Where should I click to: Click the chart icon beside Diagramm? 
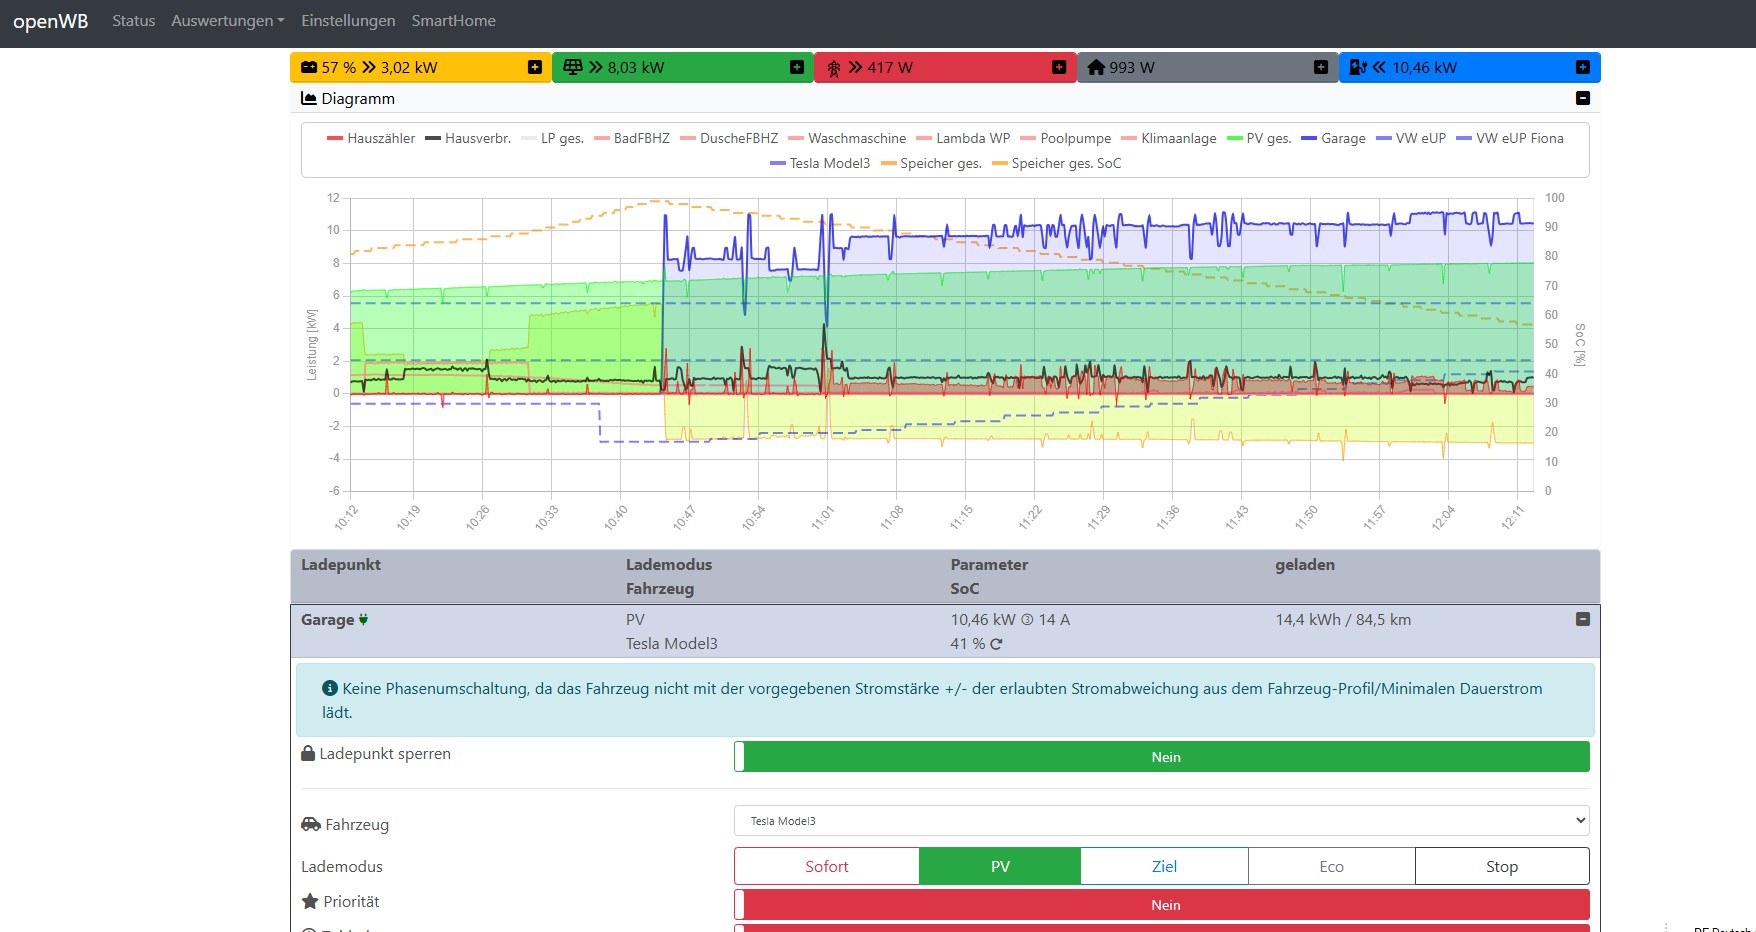[309, 98]
